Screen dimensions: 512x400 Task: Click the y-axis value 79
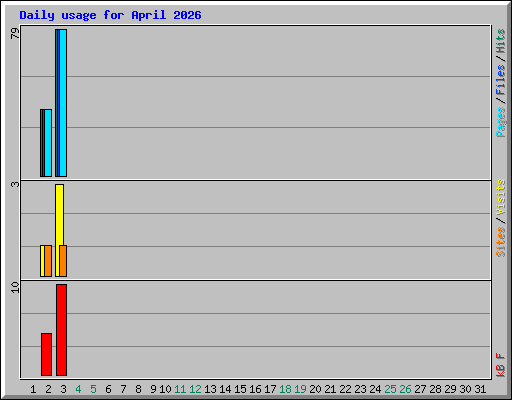click(15, 33)
